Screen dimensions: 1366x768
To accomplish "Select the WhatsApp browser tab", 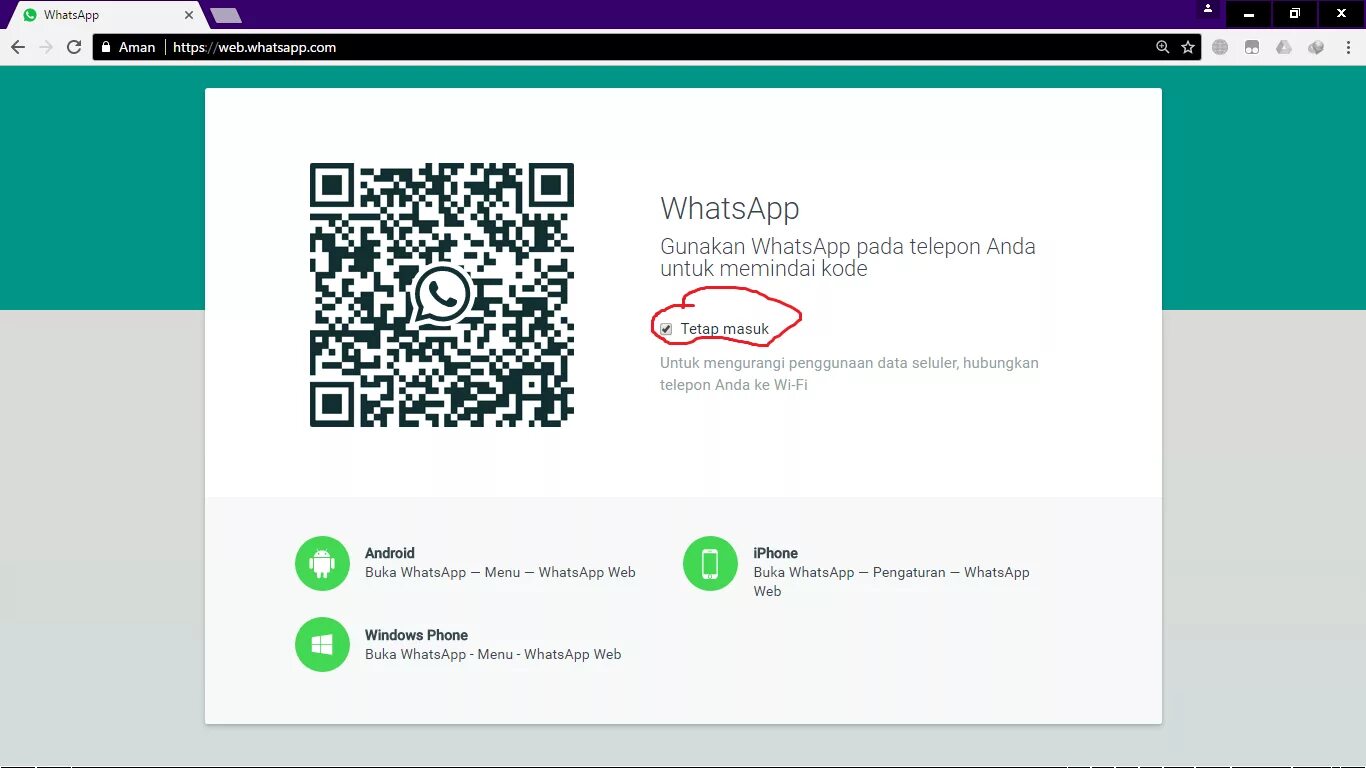I will (105, 15).
